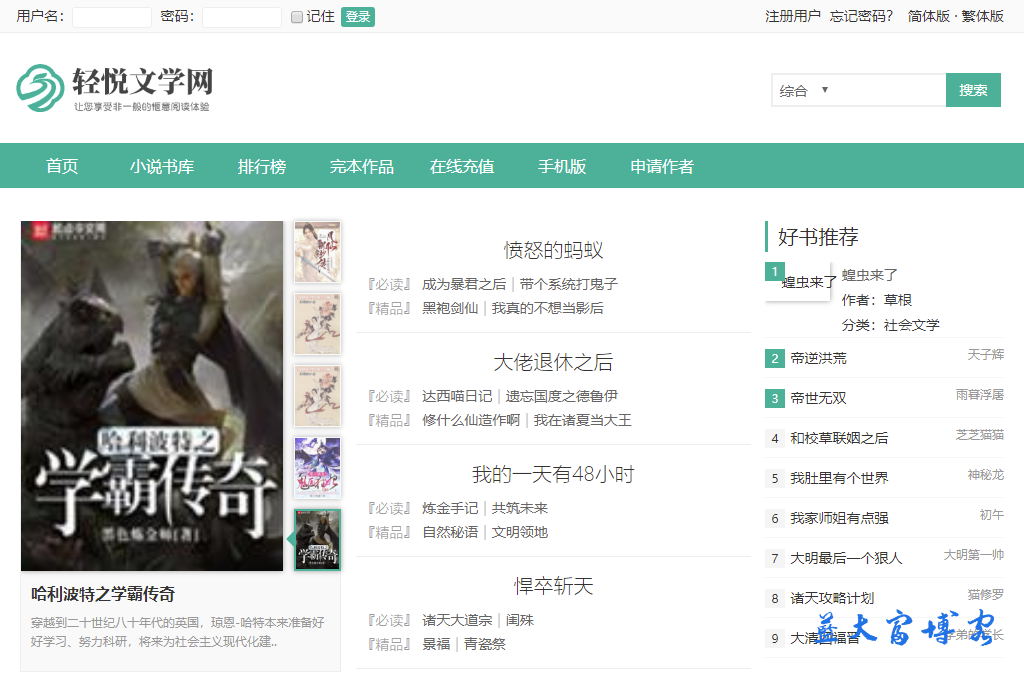Click author name 神秘龙

pyautogui.click(x=985, y=475)
